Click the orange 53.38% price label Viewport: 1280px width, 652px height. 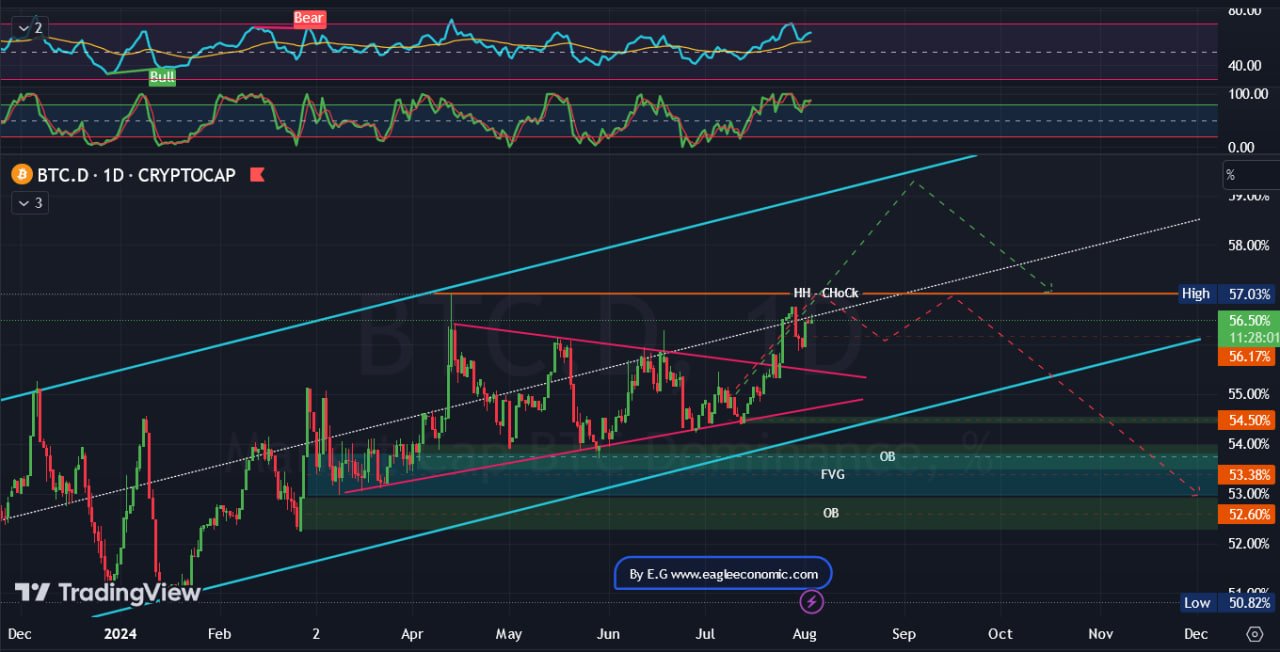(1248, 474)
